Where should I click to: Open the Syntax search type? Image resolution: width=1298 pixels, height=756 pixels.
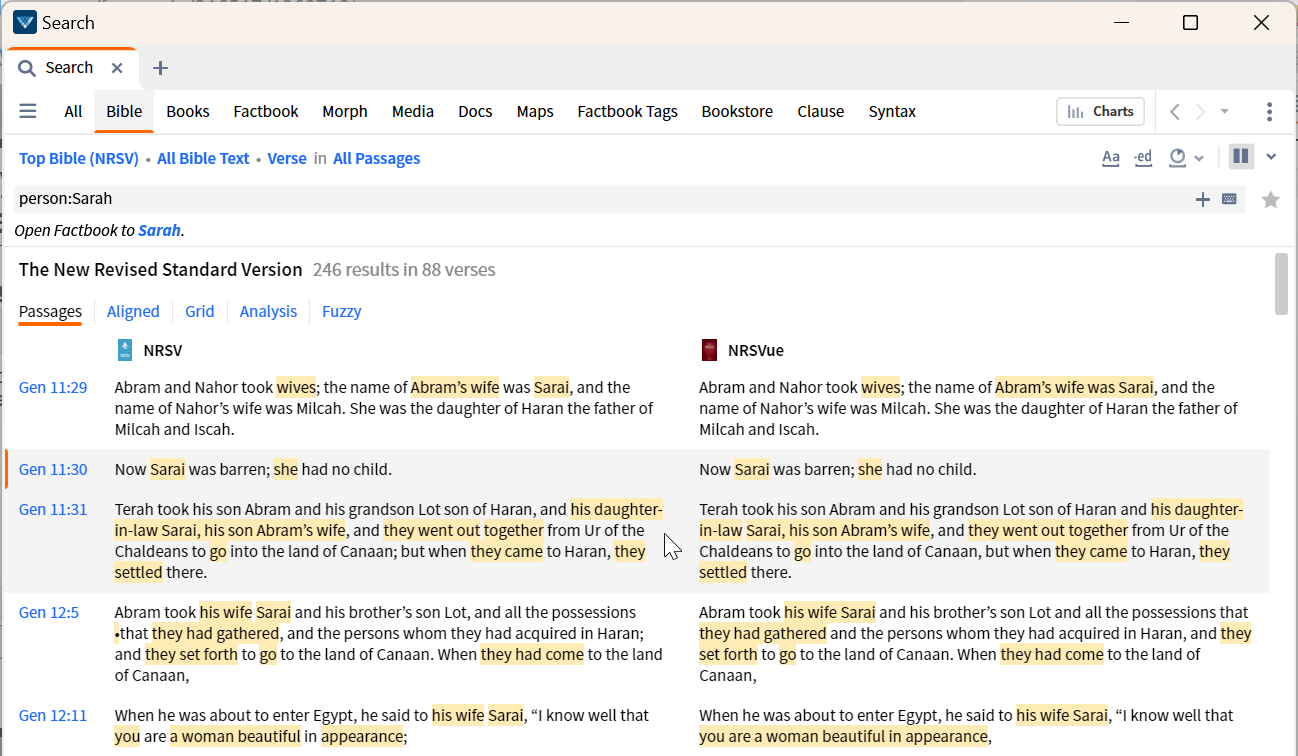click(x=892, y=111)
